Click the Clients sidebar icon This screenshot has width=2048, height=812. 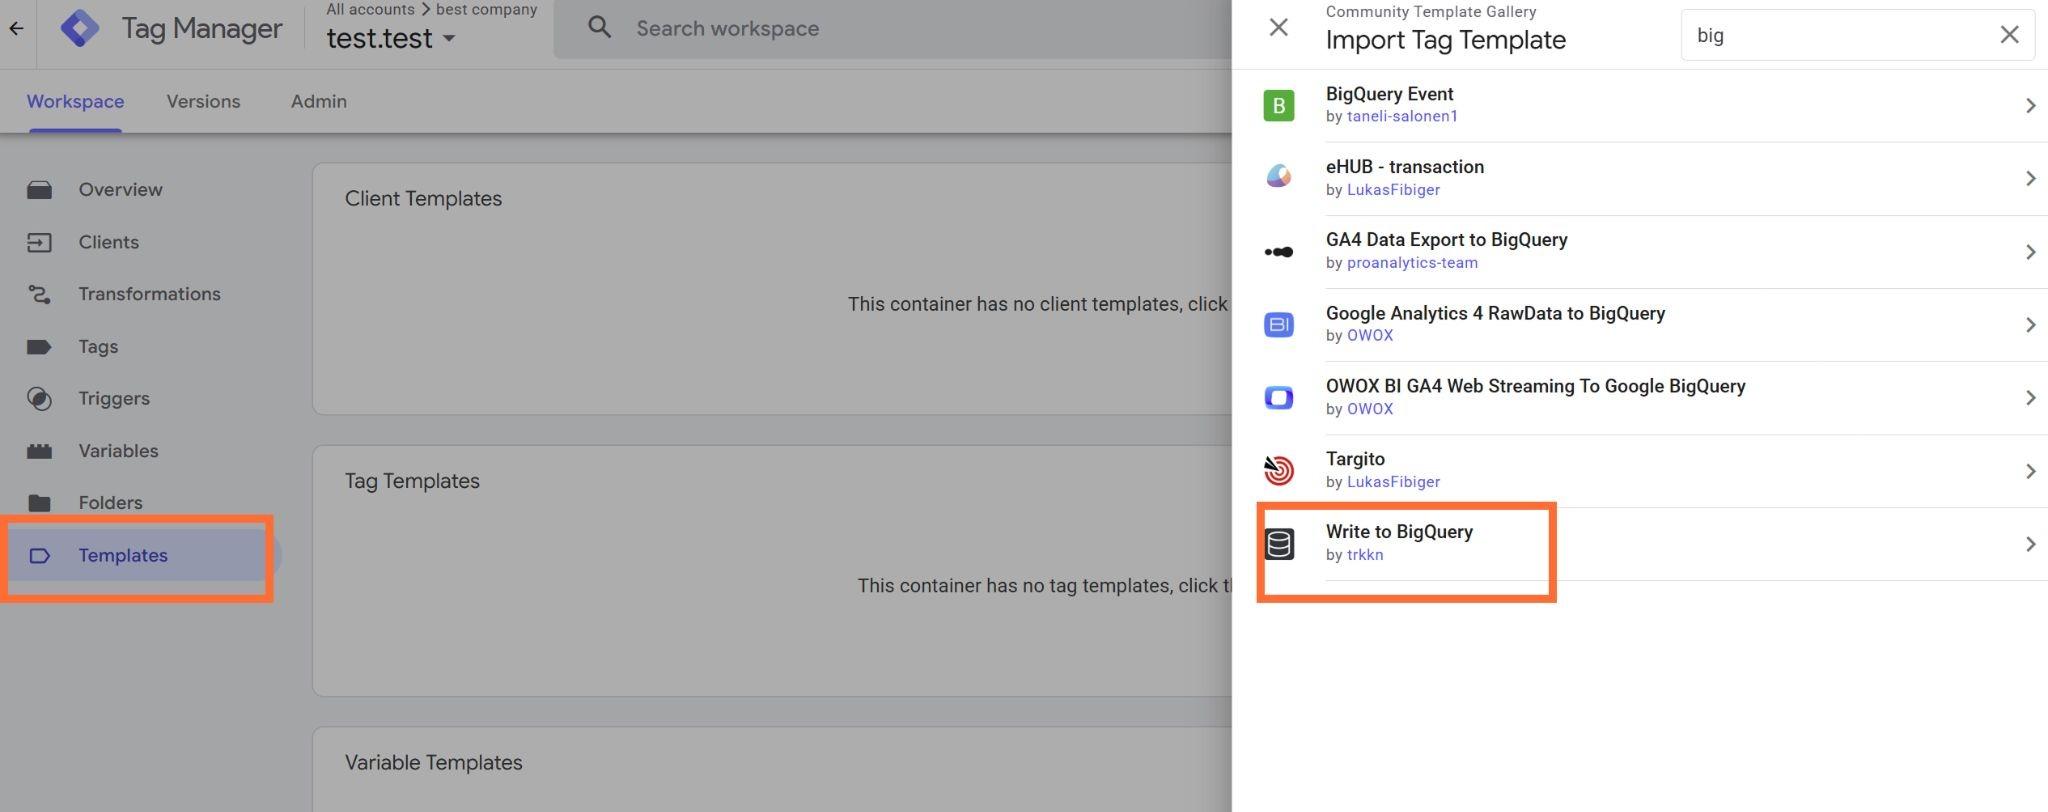point(39,242)
